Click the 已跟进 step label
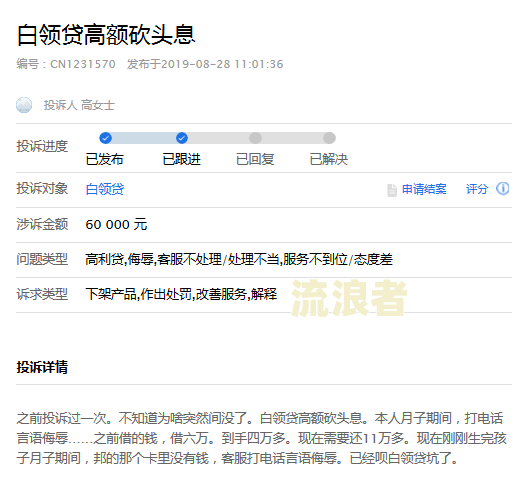Viewport: 530px width, 478px height. 182,159
